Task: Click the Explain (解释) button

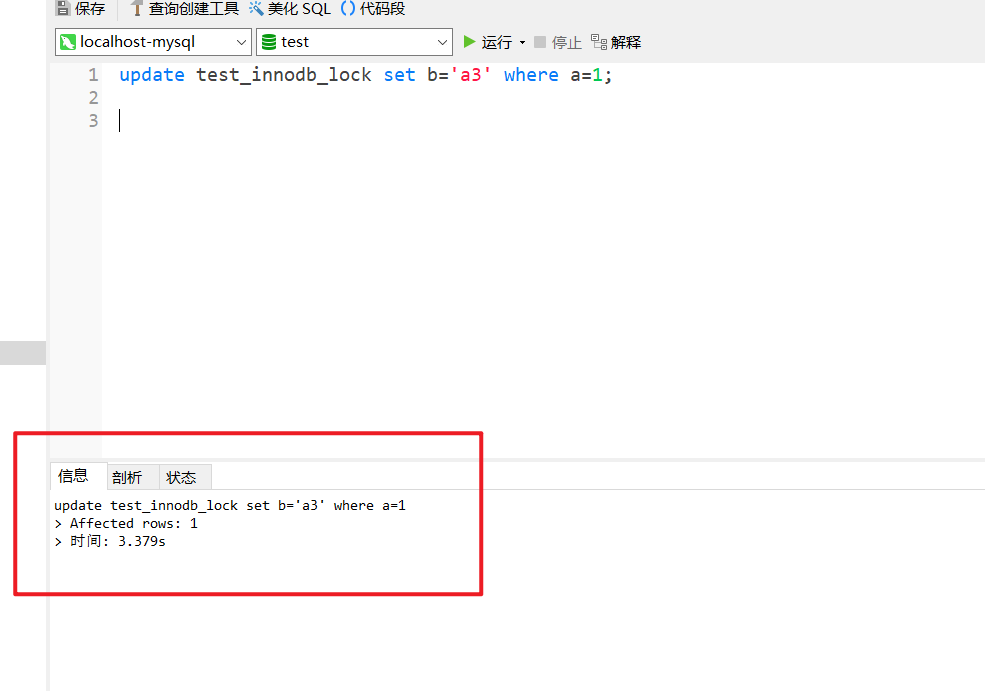Action: point(616,42)
